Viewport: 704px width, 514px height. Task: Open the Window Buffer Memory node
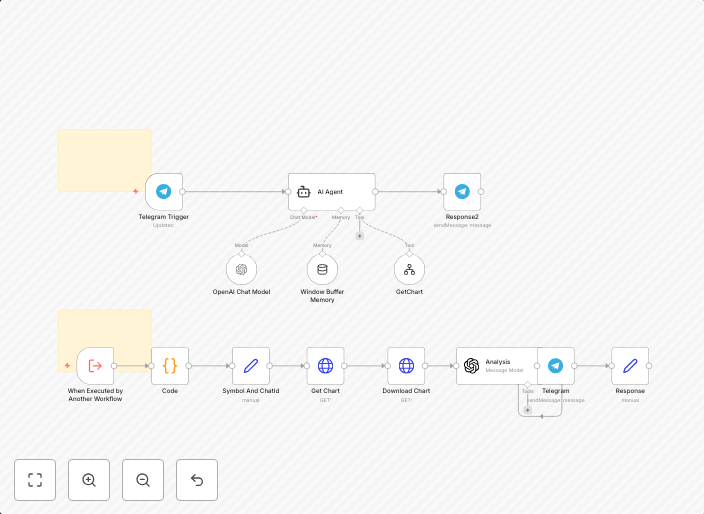[322, 269]
